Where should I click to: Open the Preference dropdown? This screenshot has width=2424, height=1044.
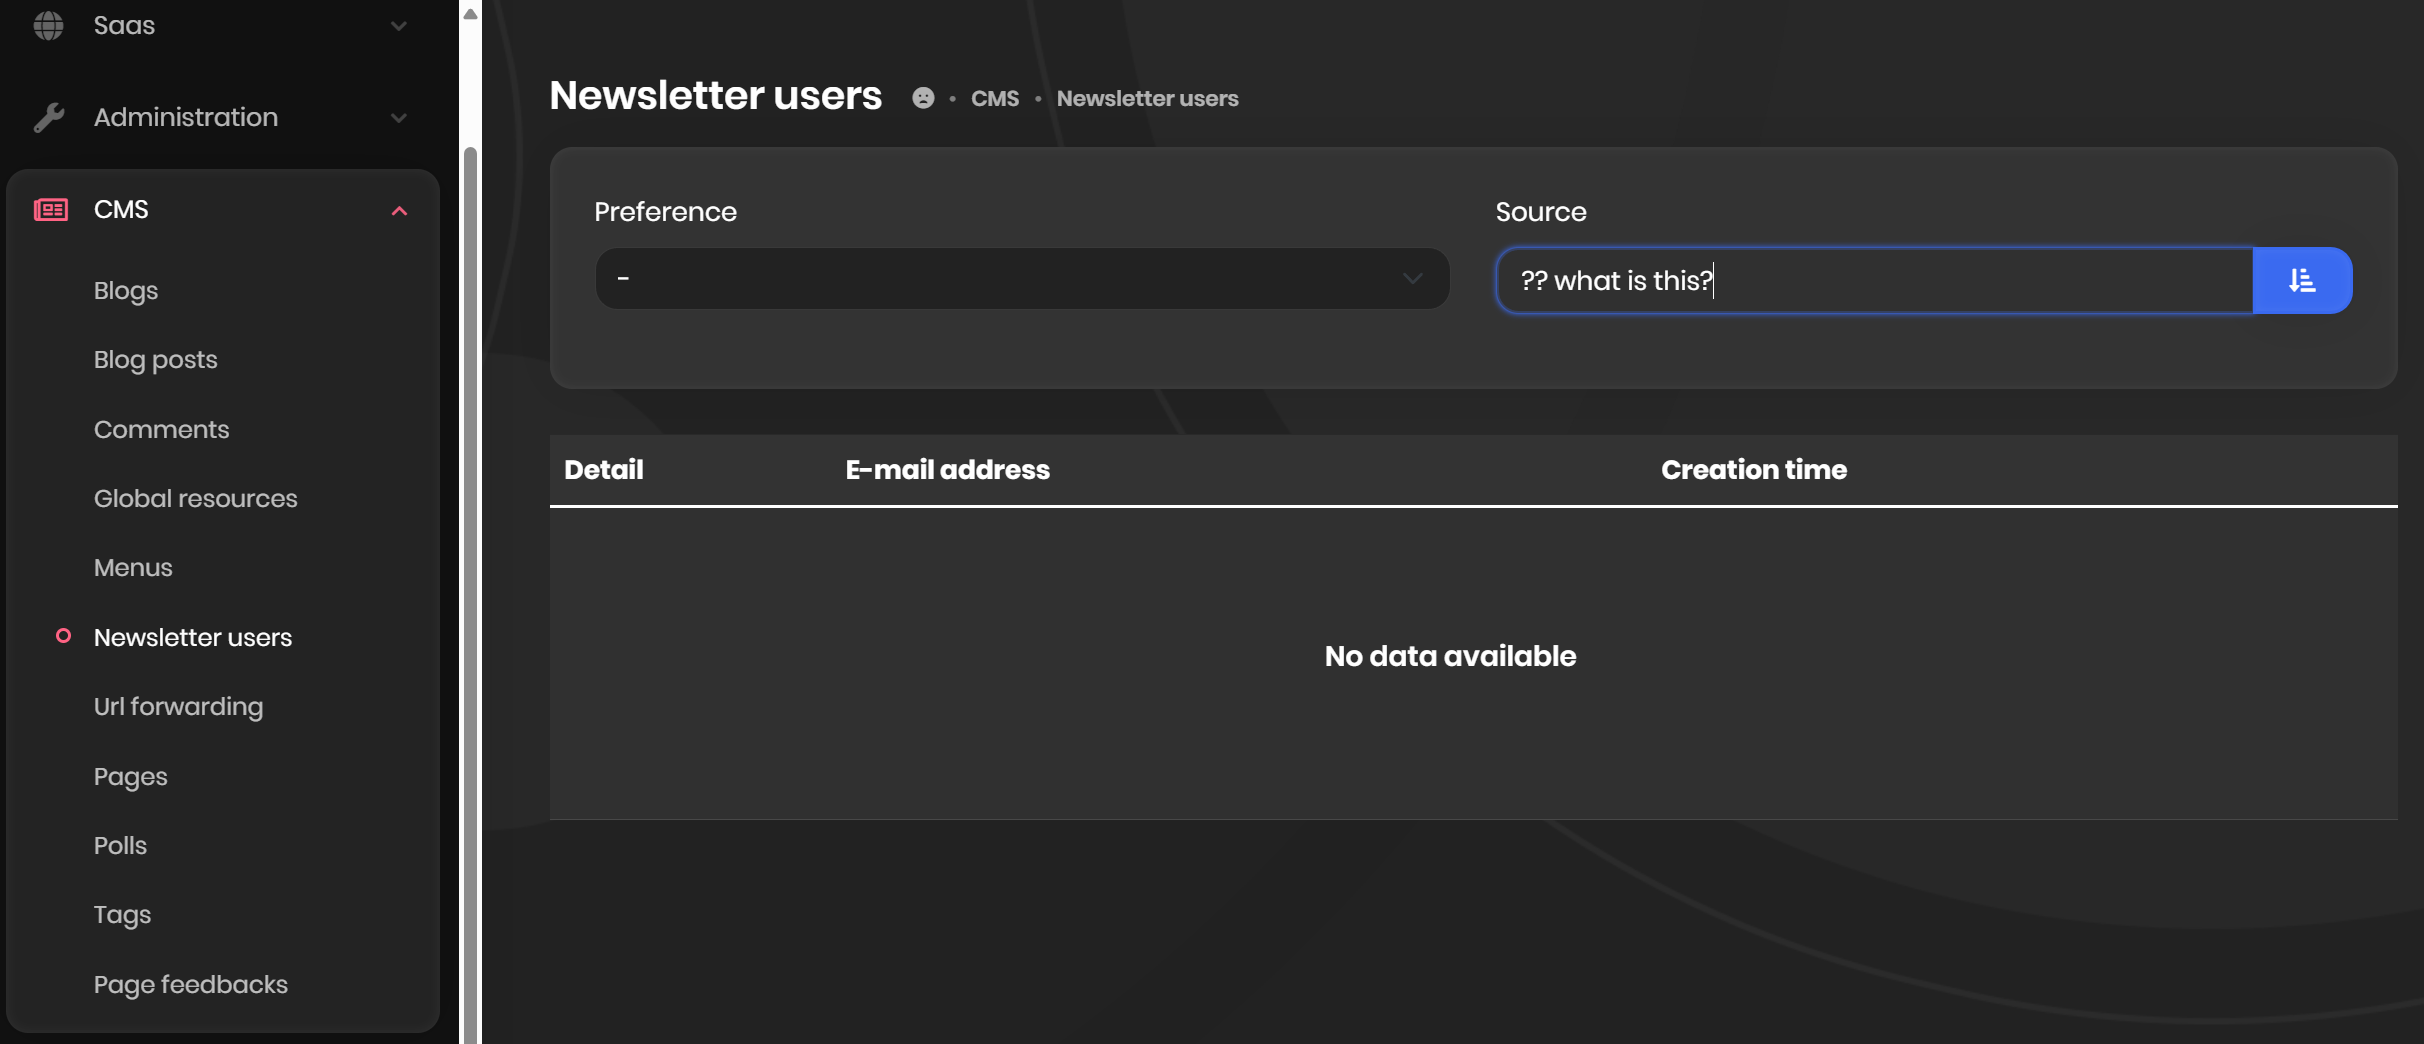click(1021, 279)
